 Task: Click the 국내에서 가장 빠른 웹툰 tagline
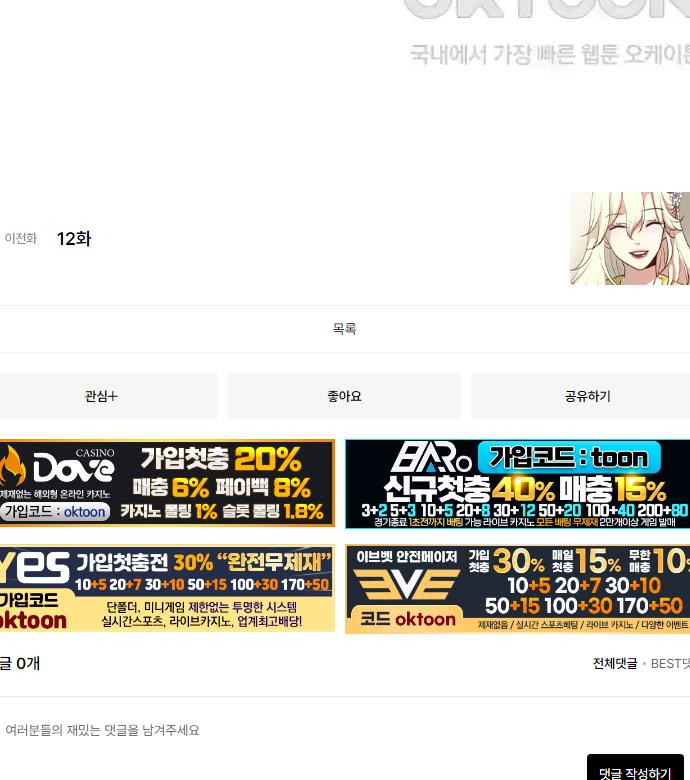(550, 54)
